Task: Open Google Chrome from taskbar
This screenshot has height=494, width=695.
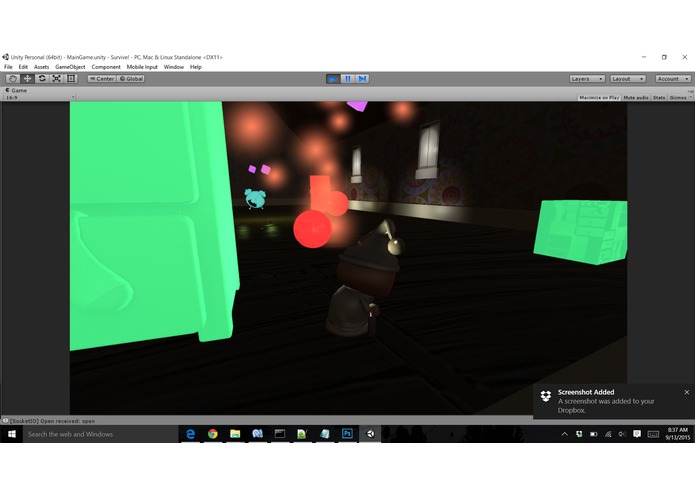Action: pos(213,434)
